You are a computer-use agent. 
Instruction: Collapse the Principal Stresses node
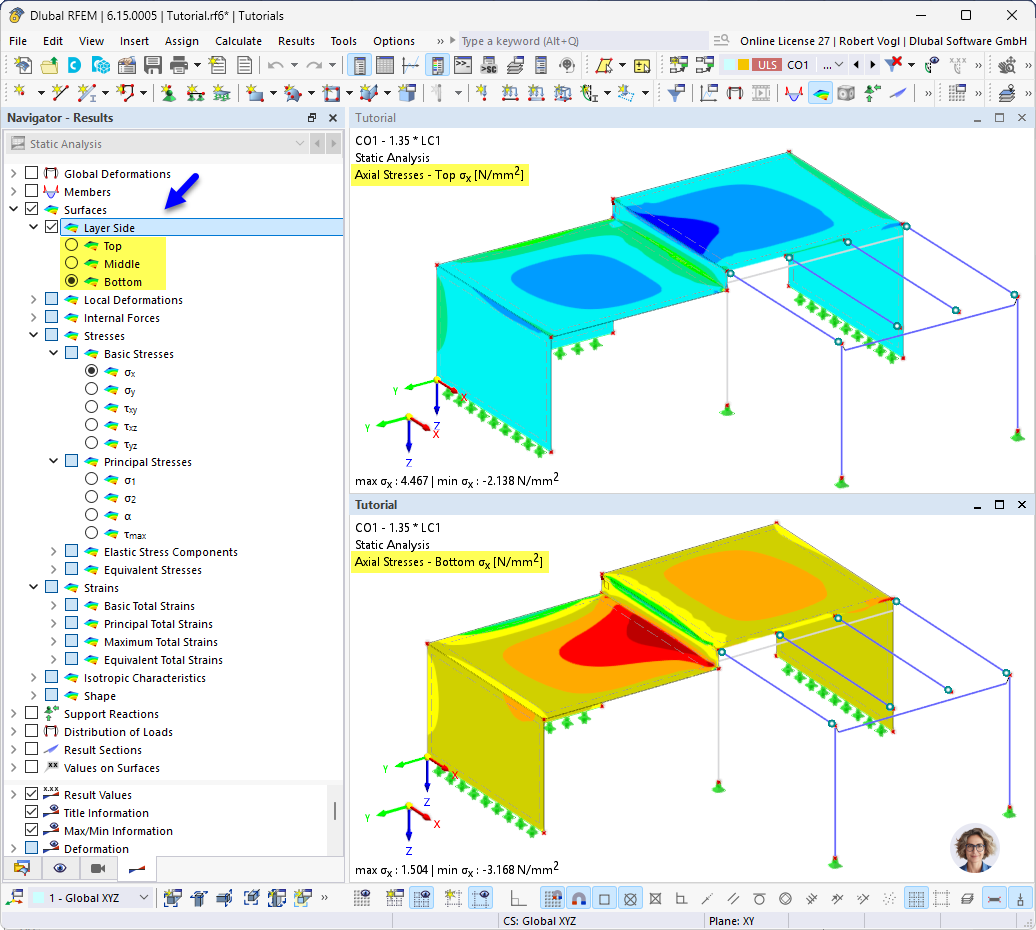54,461
